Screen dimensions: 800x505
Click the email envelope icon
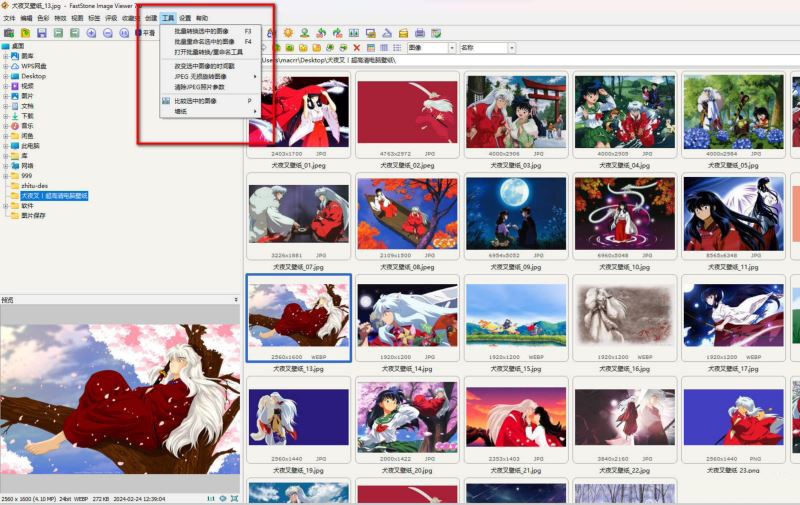[x=404, y=33]
